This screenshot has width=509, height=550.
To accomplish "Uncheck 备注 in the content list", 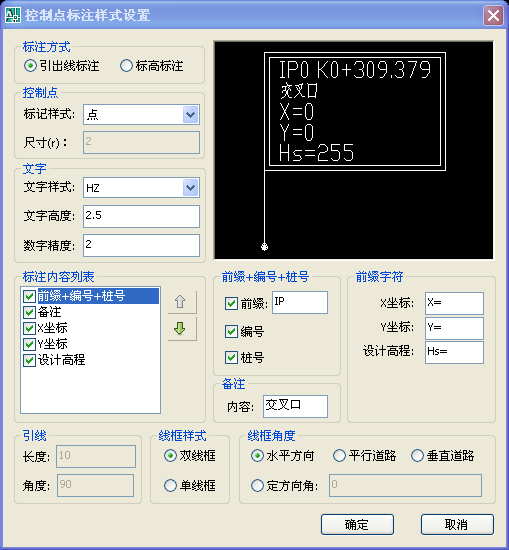I will tap(29, 312).
